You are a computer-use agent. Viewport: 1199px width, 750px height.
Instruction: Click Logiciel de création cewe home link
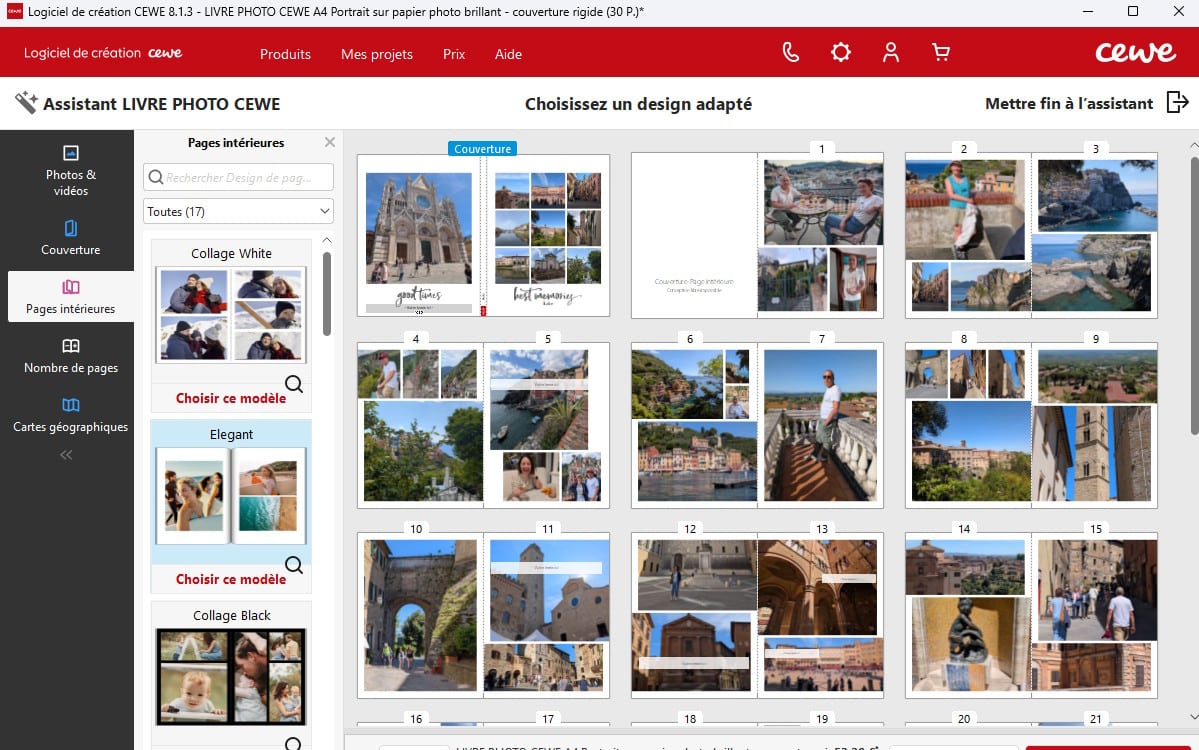pyautogui.click(x=102, y=53)
